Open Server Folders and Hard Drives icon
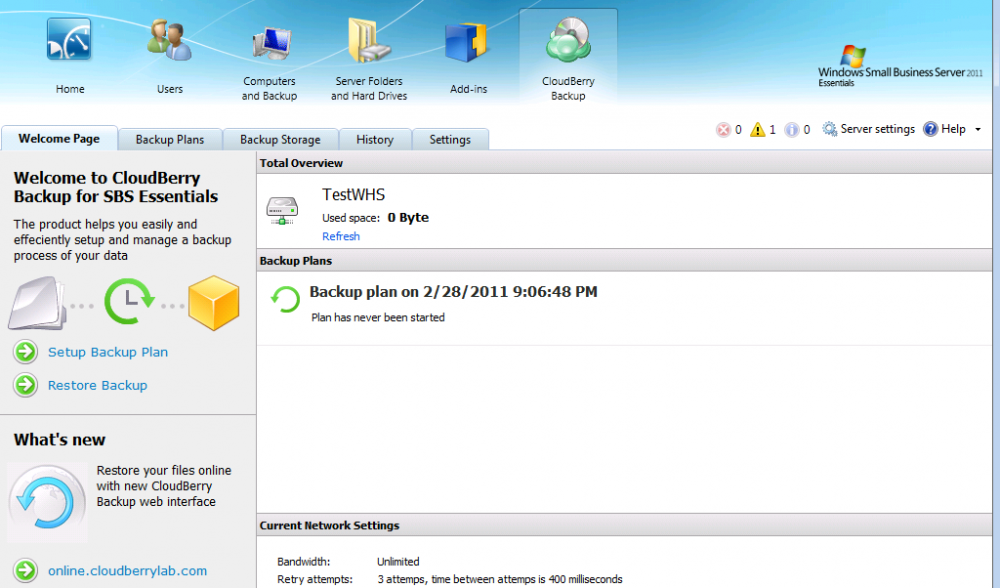Screen dimensions: 1000x588 click(368, 42)
